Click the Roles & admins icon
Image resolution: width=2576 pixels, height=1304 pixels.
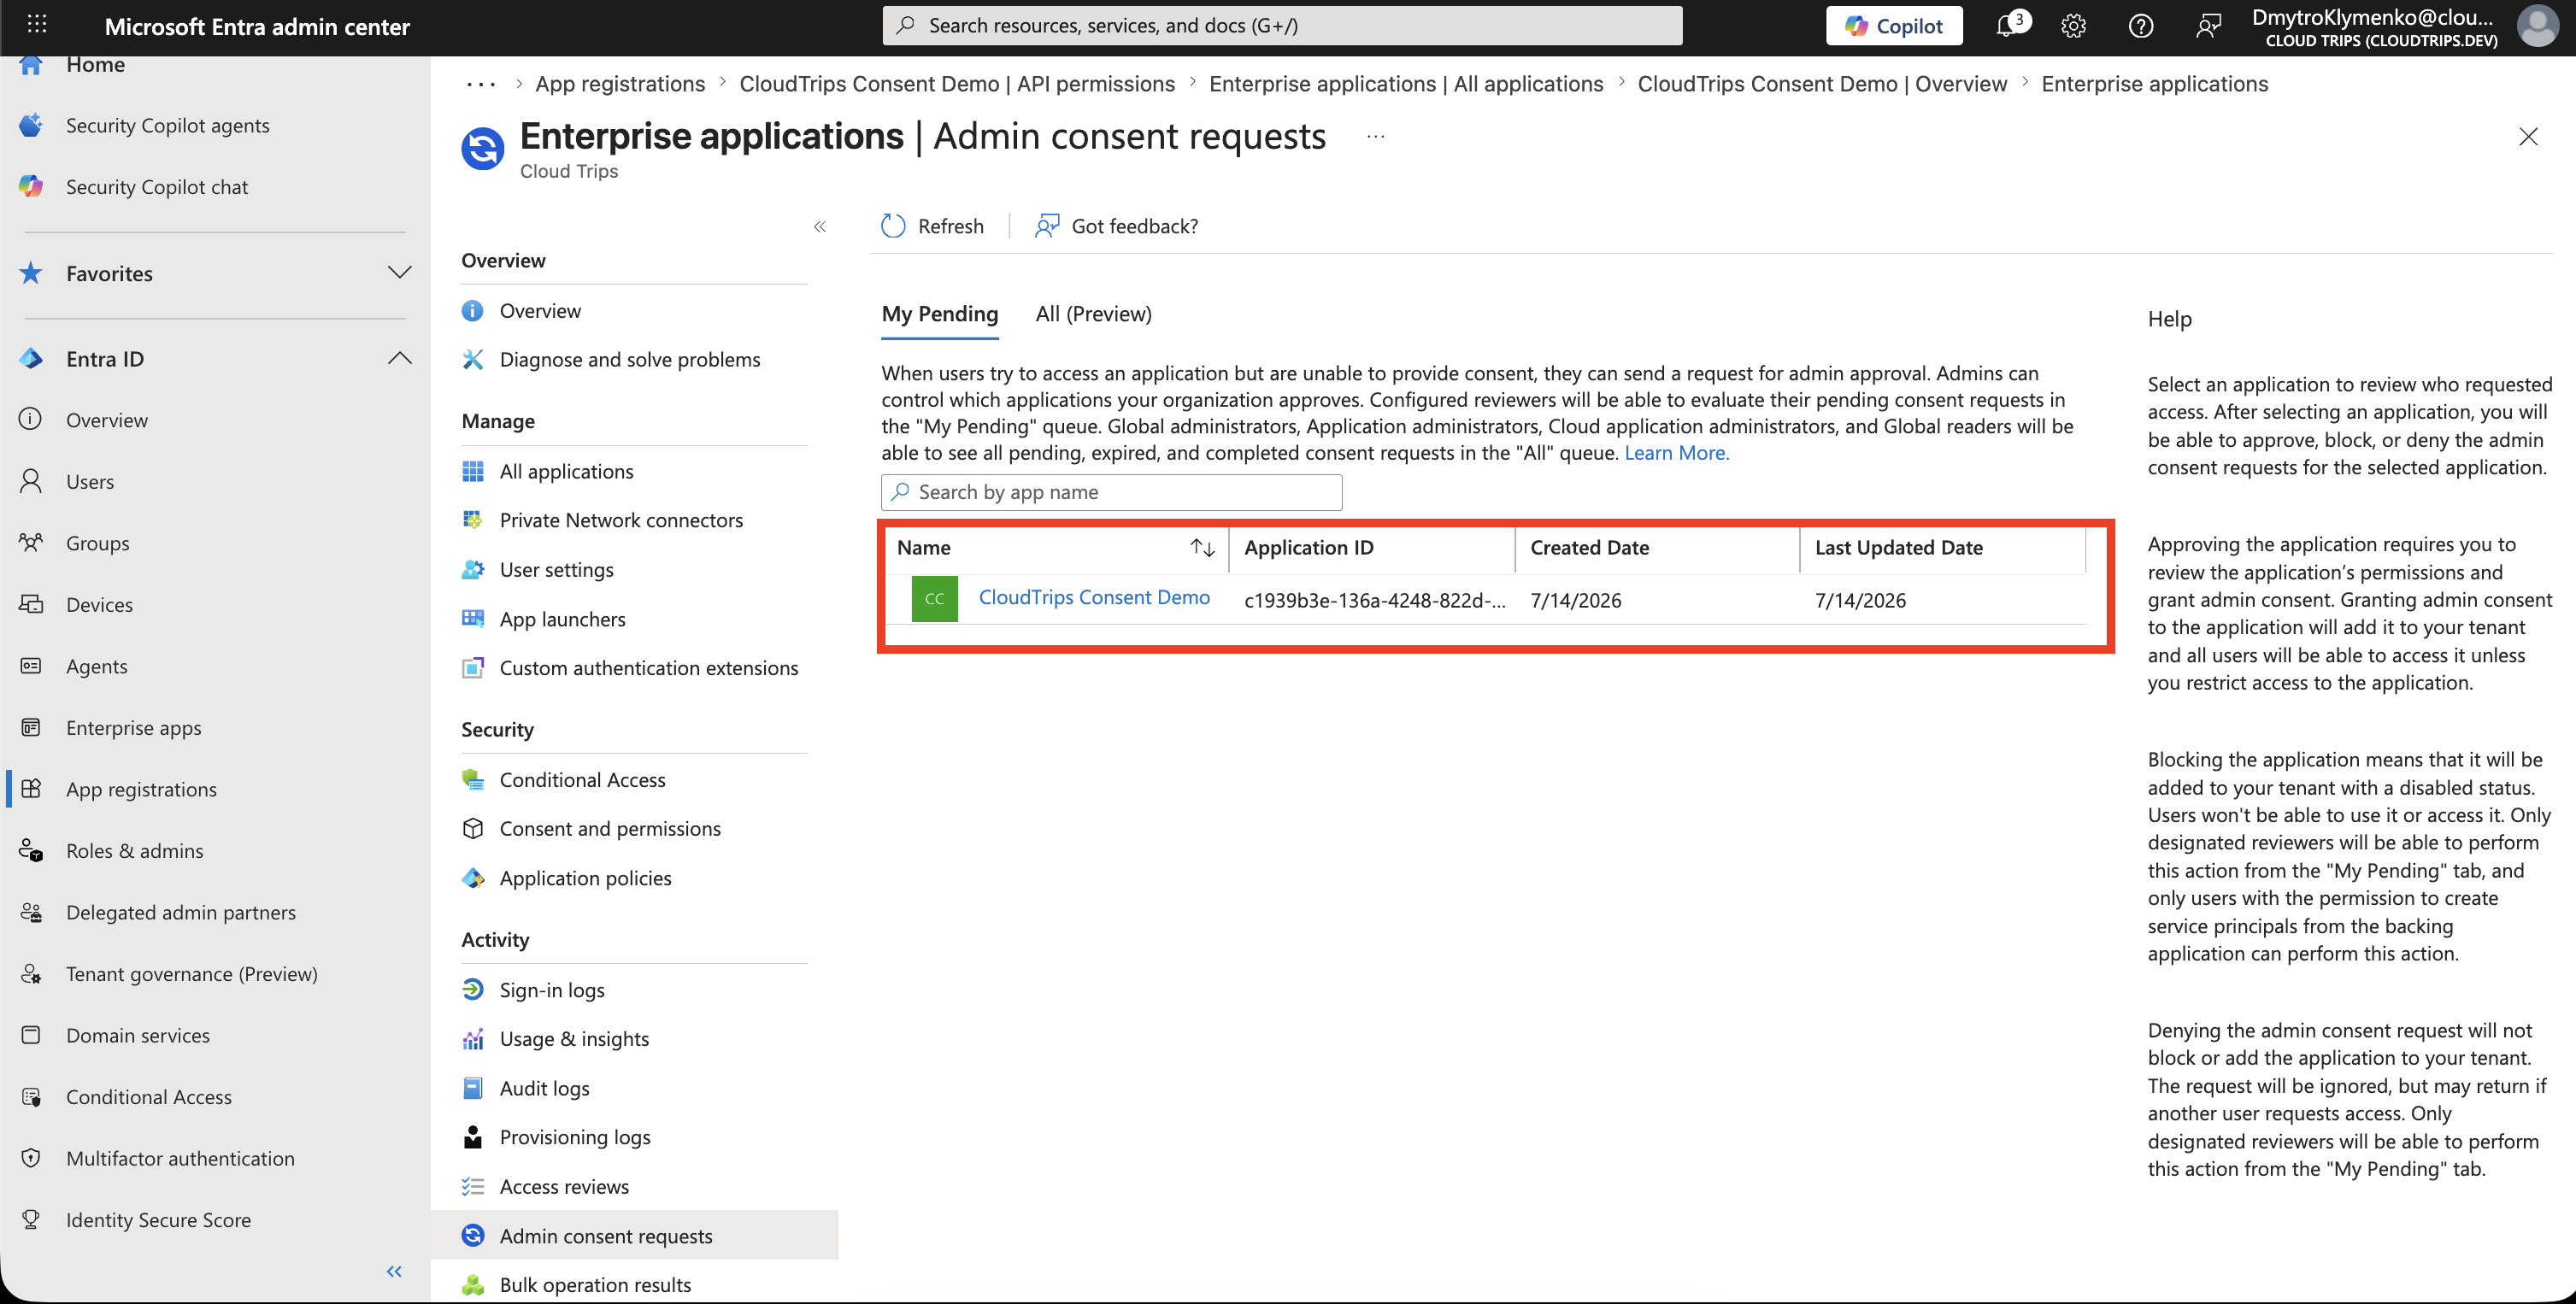pos(31,851)
